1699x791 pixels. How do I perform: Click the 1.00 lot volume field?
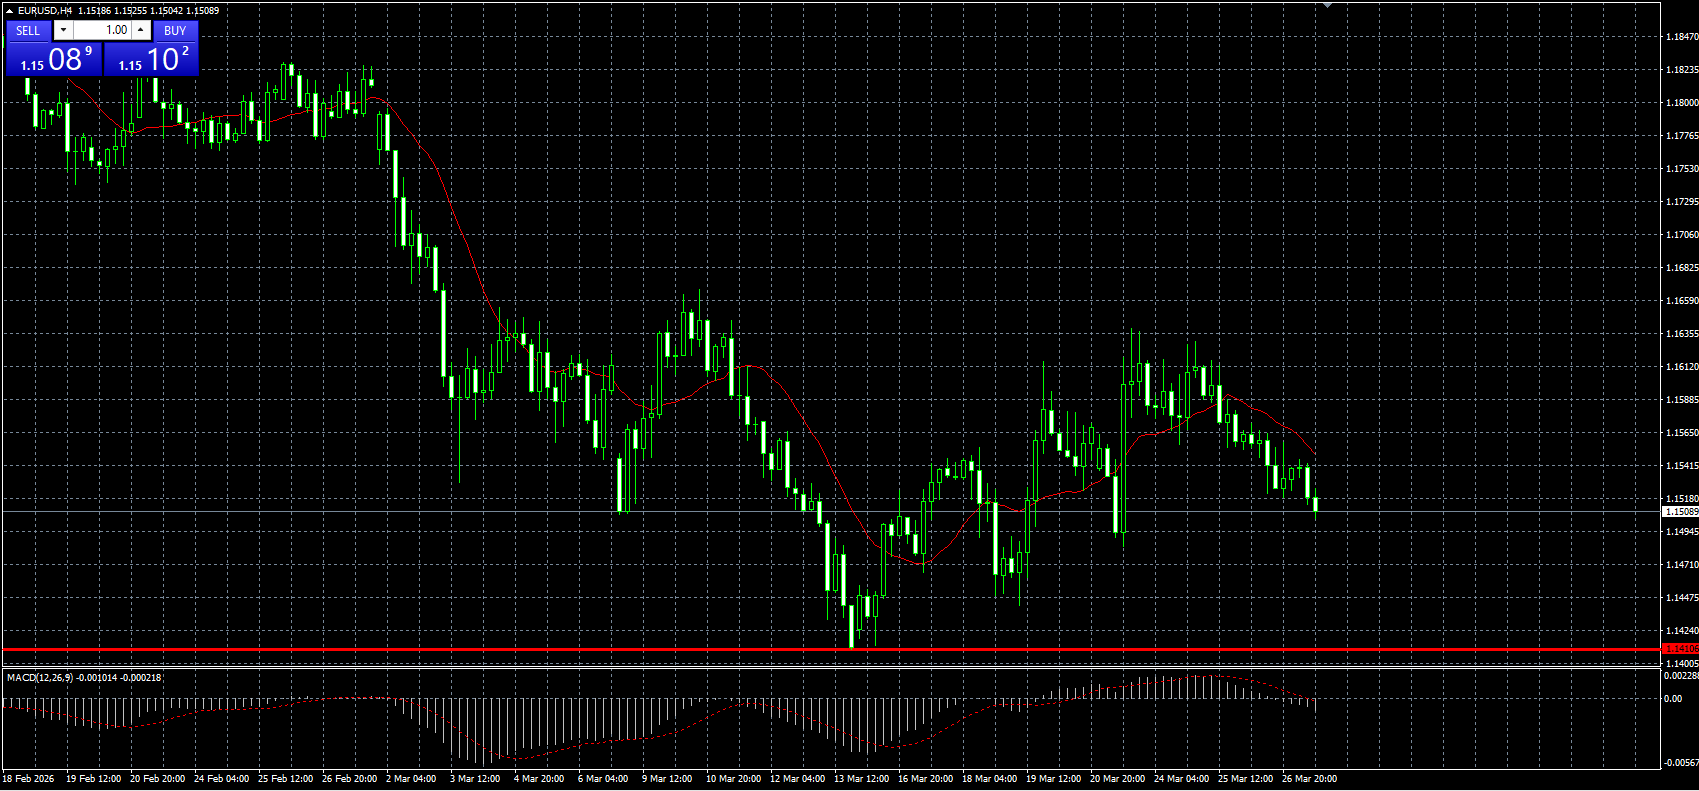click(x=102, y=30)
